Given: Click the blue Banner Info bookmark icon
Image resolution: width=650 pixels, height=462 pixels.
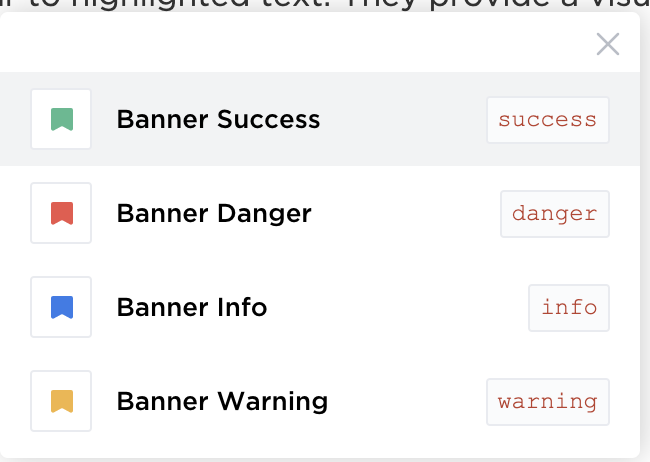Looking at the screenshot, I should pyautogui.click(x=62, y=307).
